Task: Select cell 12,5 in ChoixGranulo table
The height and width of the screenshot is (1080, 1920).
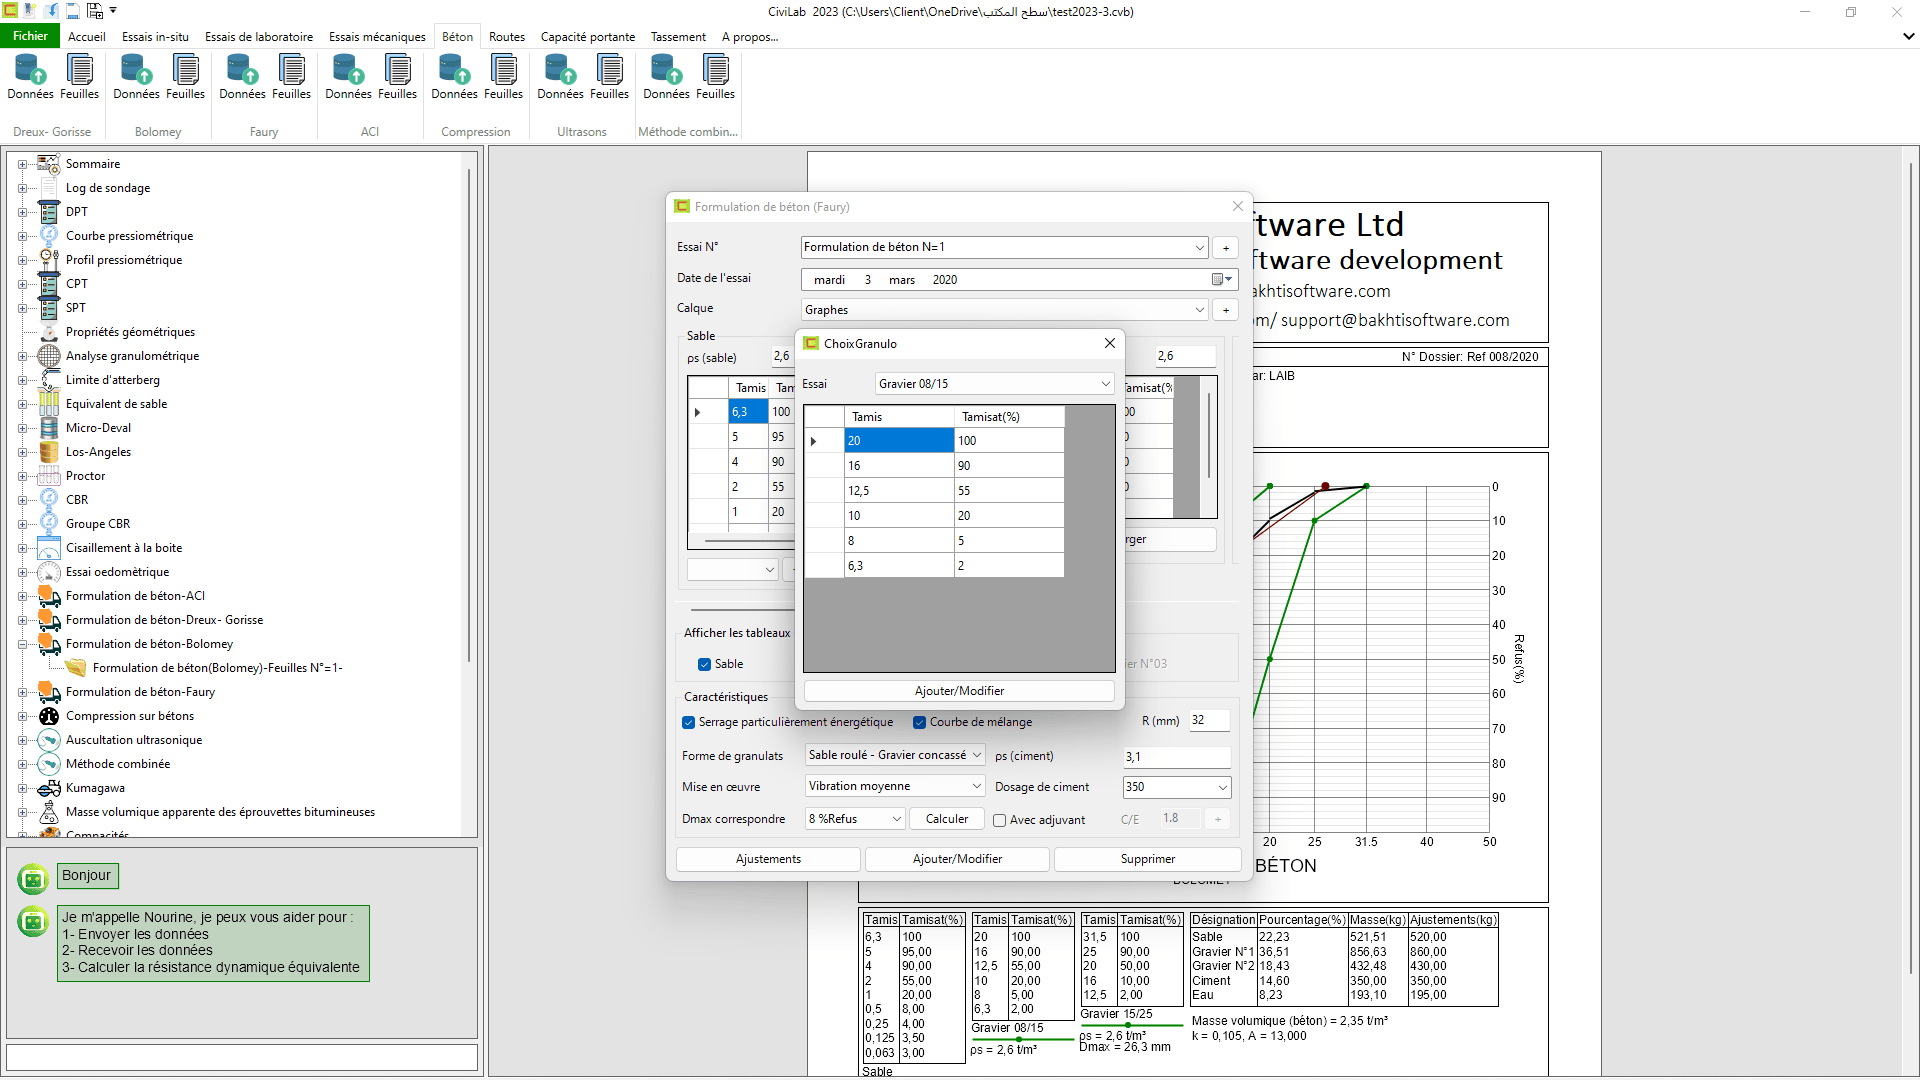Action: point(899,491)
